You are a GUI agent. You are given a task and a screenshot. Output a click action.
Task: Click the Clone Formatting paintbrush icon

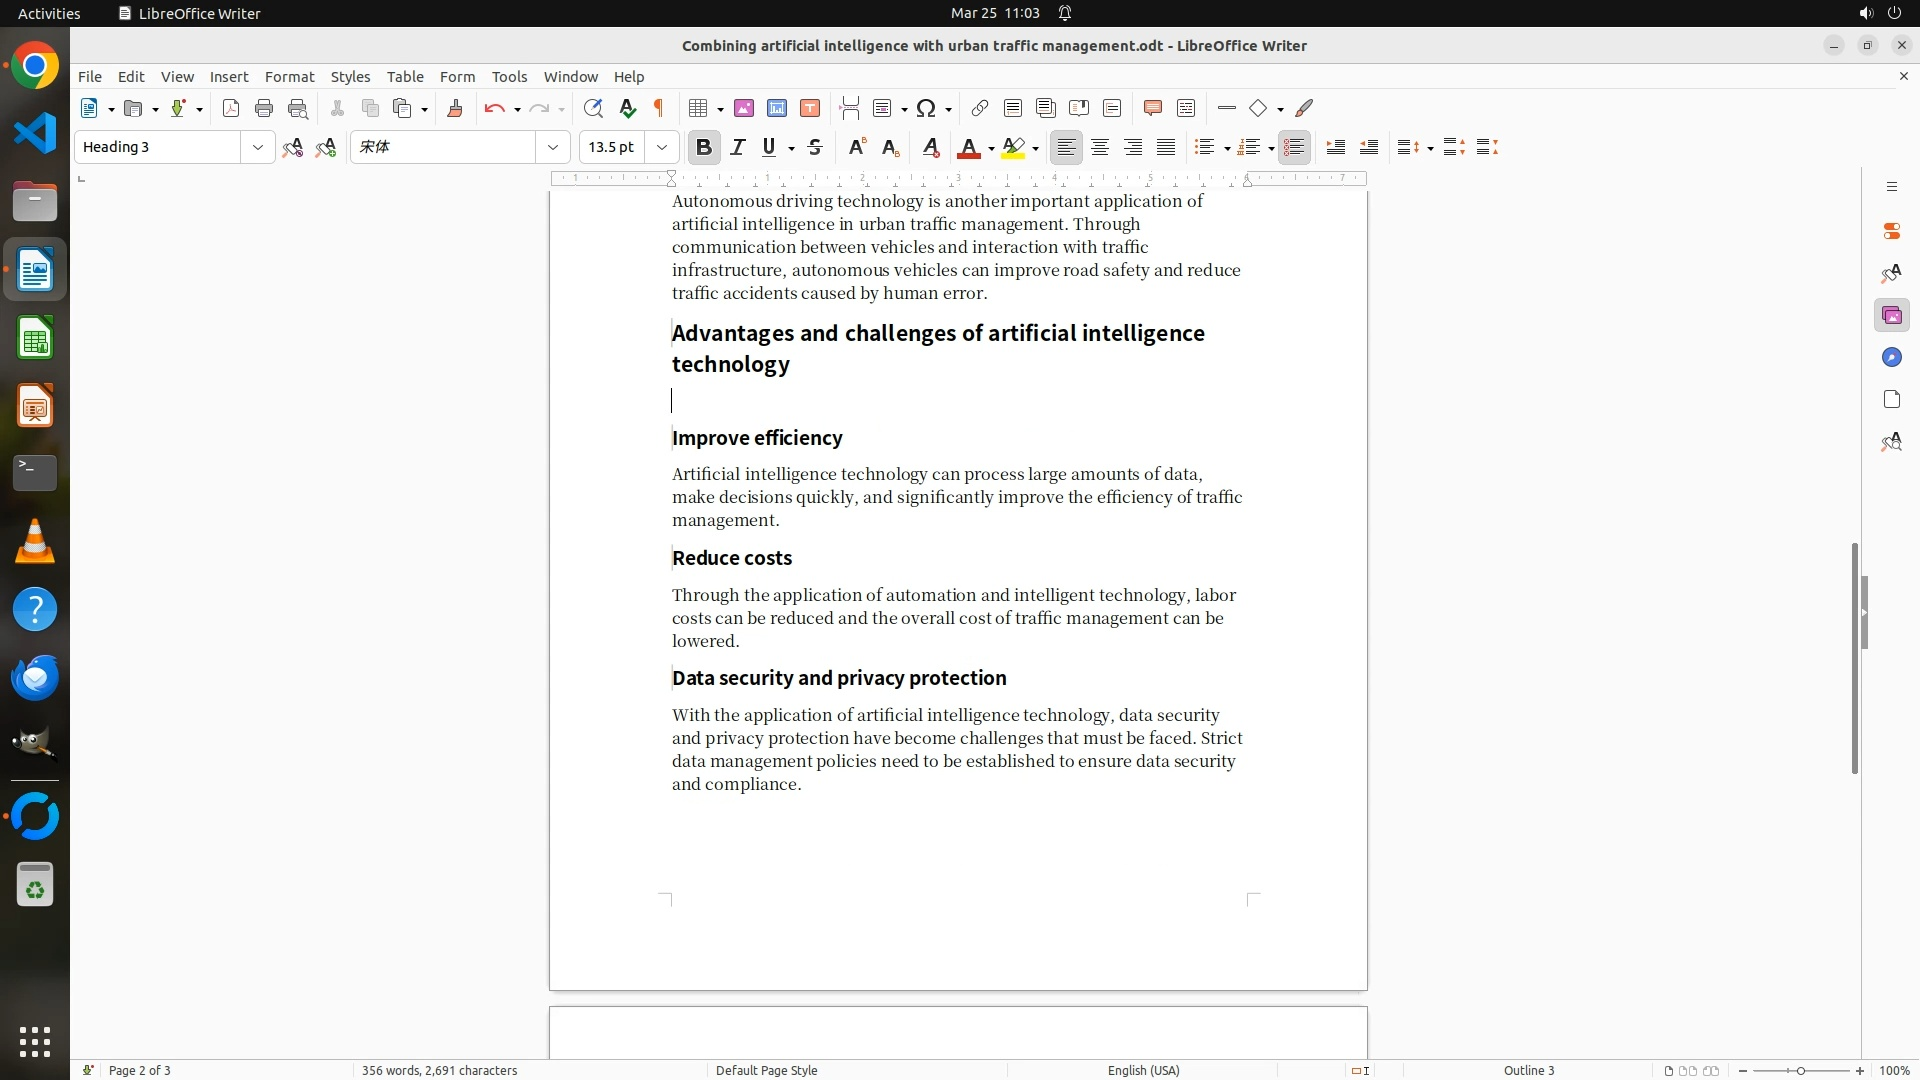[x=455, y=109]
